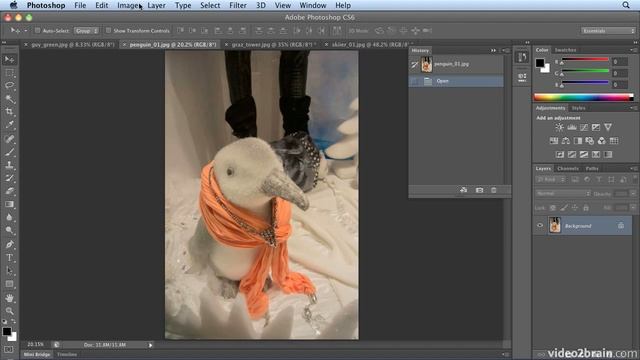Select the Eyedropper tool
Screen dimensions: 640x360
click(9, 125)
